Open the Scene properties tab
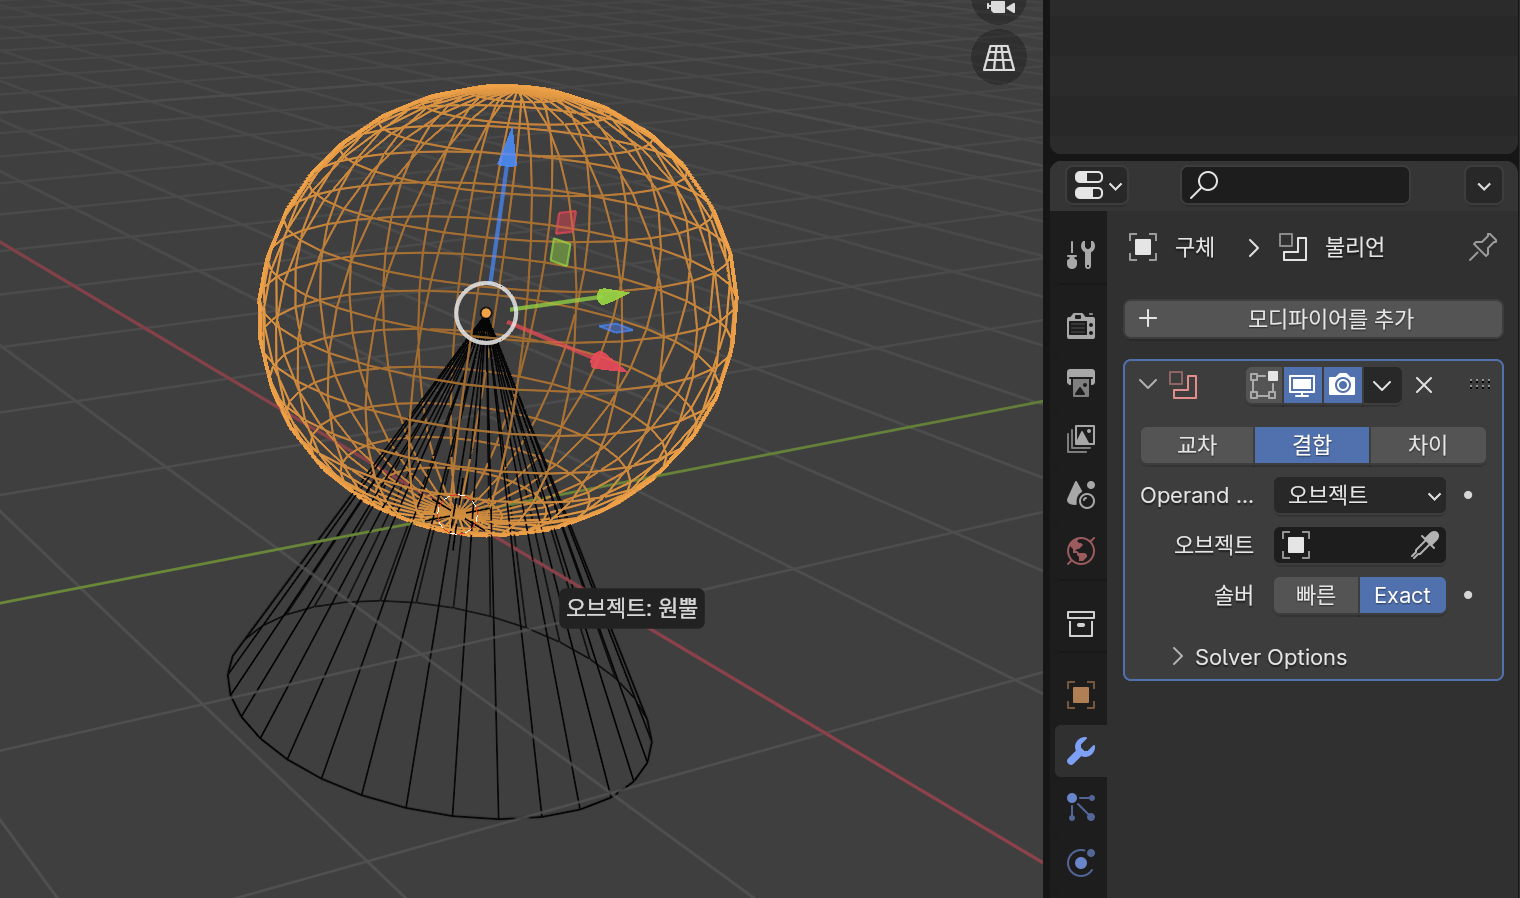The height and width of the screenshot is (898, 1520). (x=1081, y=494)
